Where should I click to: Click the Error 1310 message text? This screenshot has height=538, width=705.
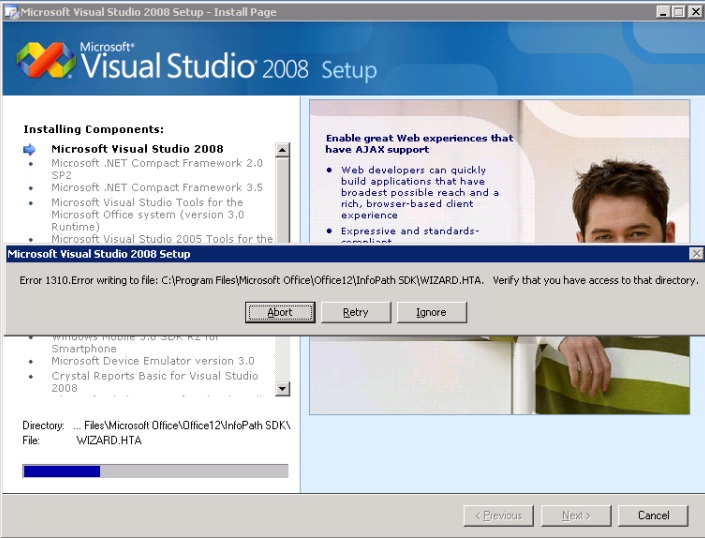[x=359, y=280]
